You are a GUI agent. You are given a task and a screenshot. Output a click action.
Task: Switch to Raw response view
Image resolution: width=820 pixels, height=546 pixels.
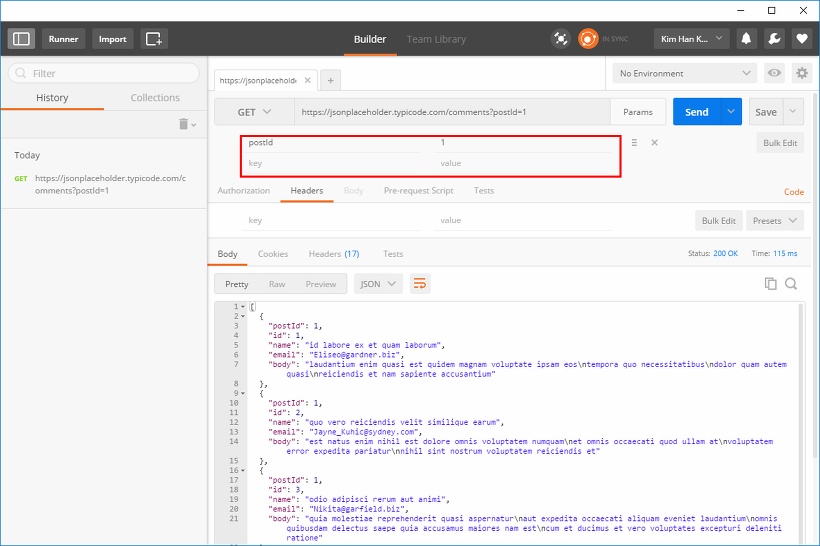(x=277, y=284)
